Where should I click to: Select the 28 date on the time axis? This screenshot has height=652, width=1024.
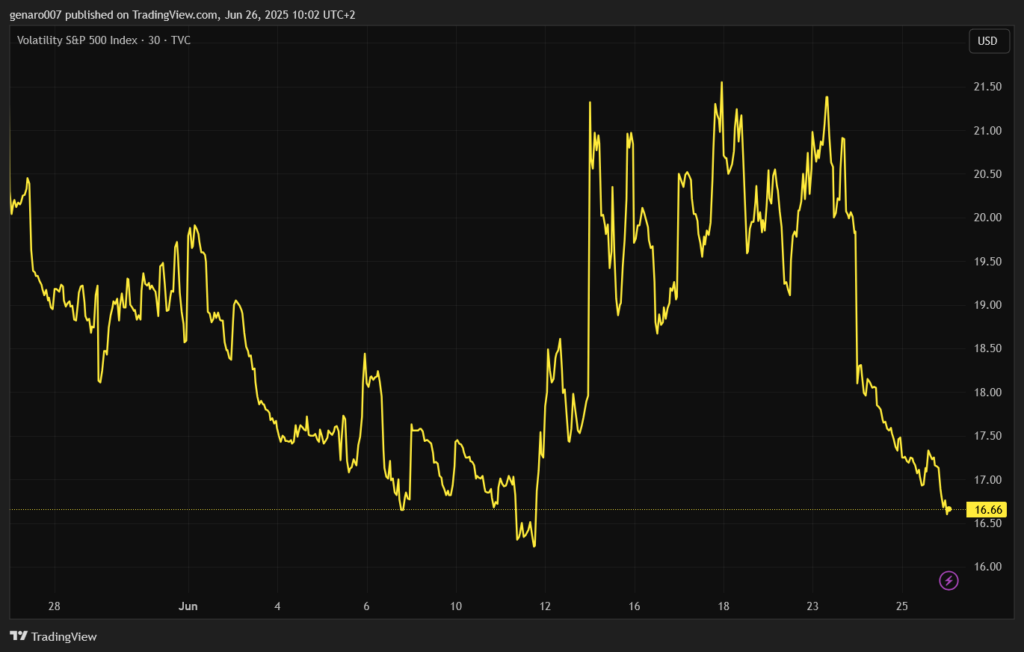(54, 606)
